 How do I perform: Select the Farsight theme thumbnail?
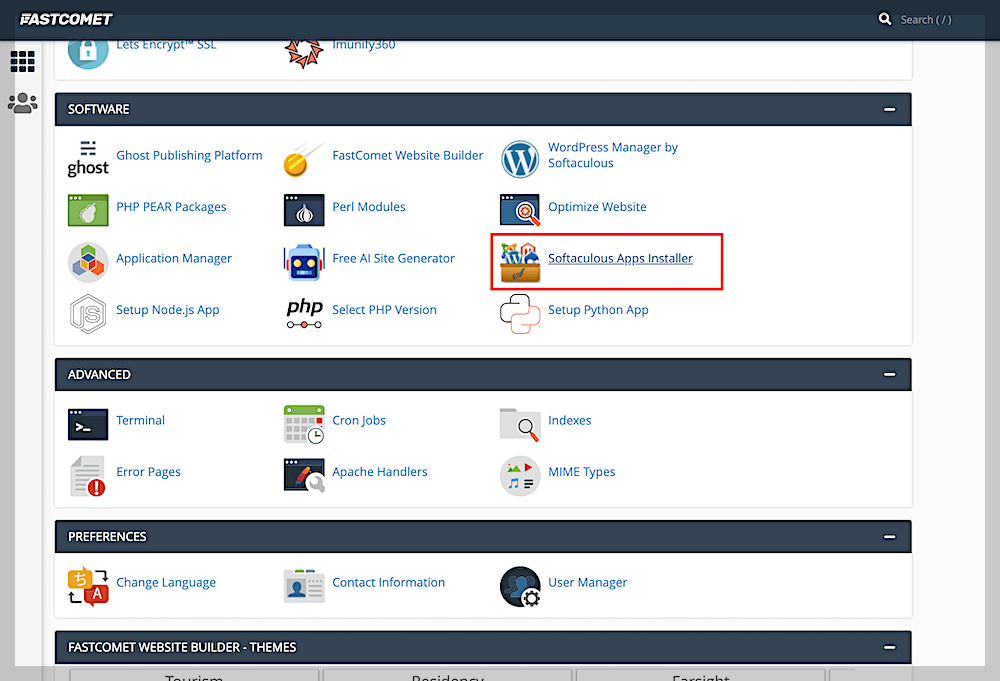[700, 675]
